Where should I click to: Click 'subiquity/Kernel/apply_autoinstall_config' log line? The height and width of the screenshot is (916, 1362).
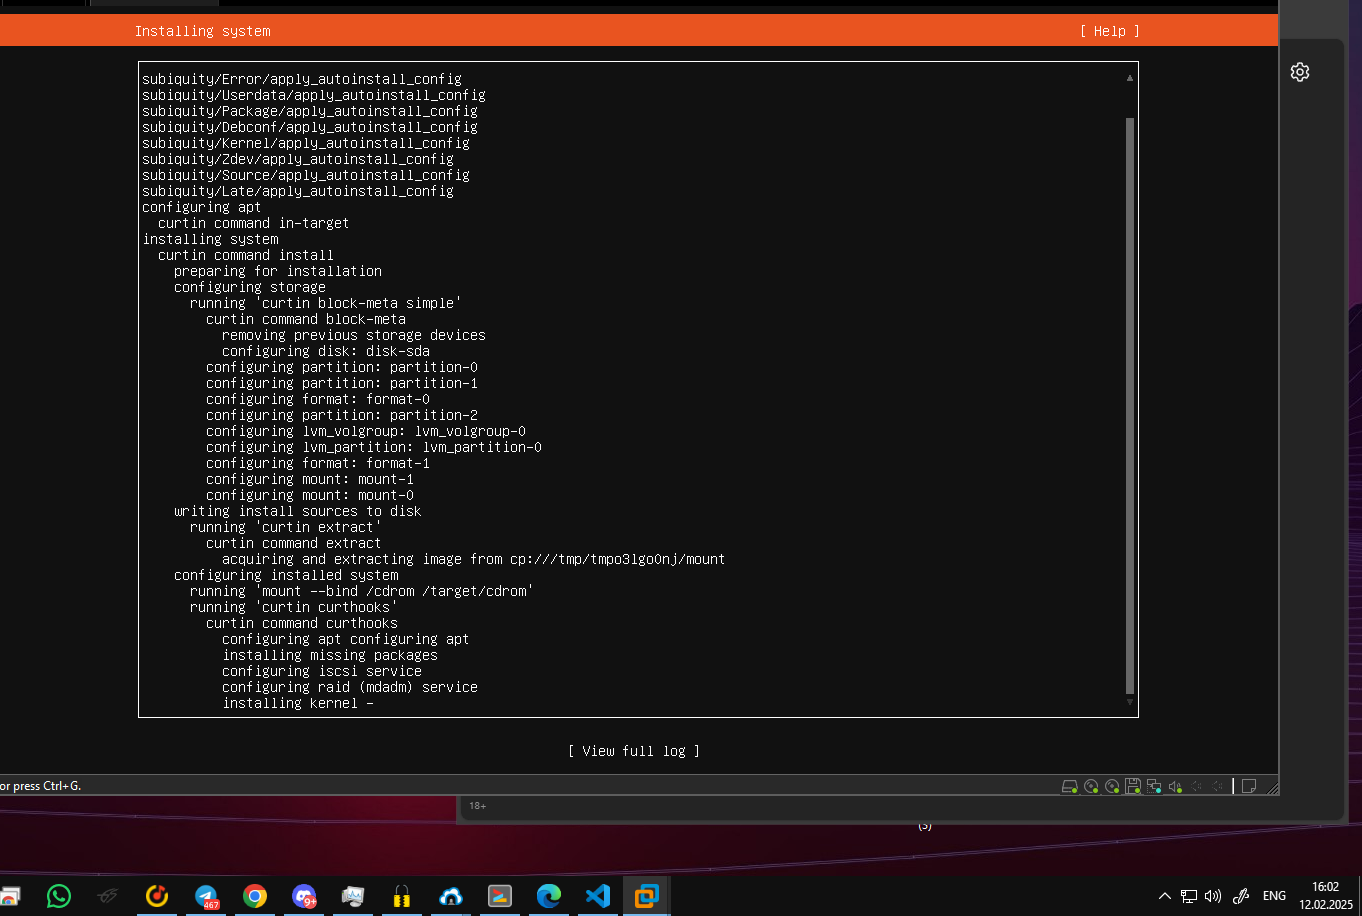[x=306, y=143]
